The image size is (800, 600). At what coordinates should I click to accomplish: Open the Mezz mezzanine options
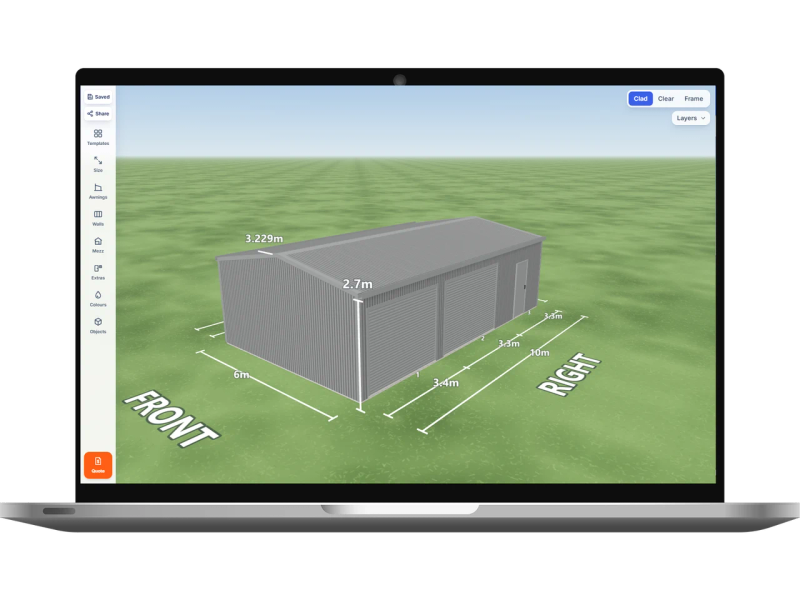click(98, 245)
